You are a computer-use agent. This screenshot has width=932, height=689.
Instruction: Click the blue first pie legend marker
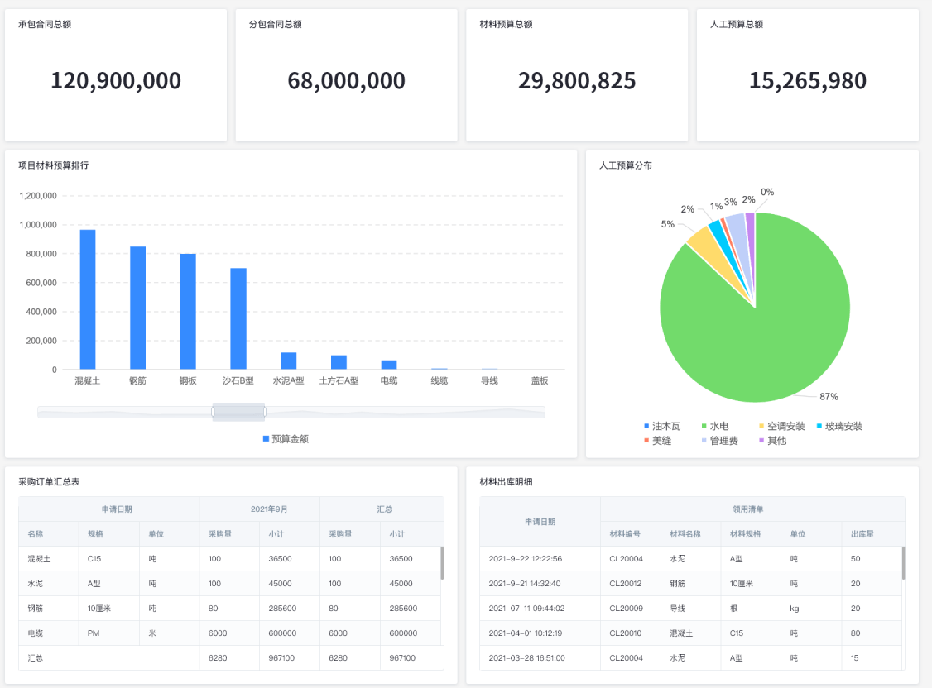[x=648, y=426]
